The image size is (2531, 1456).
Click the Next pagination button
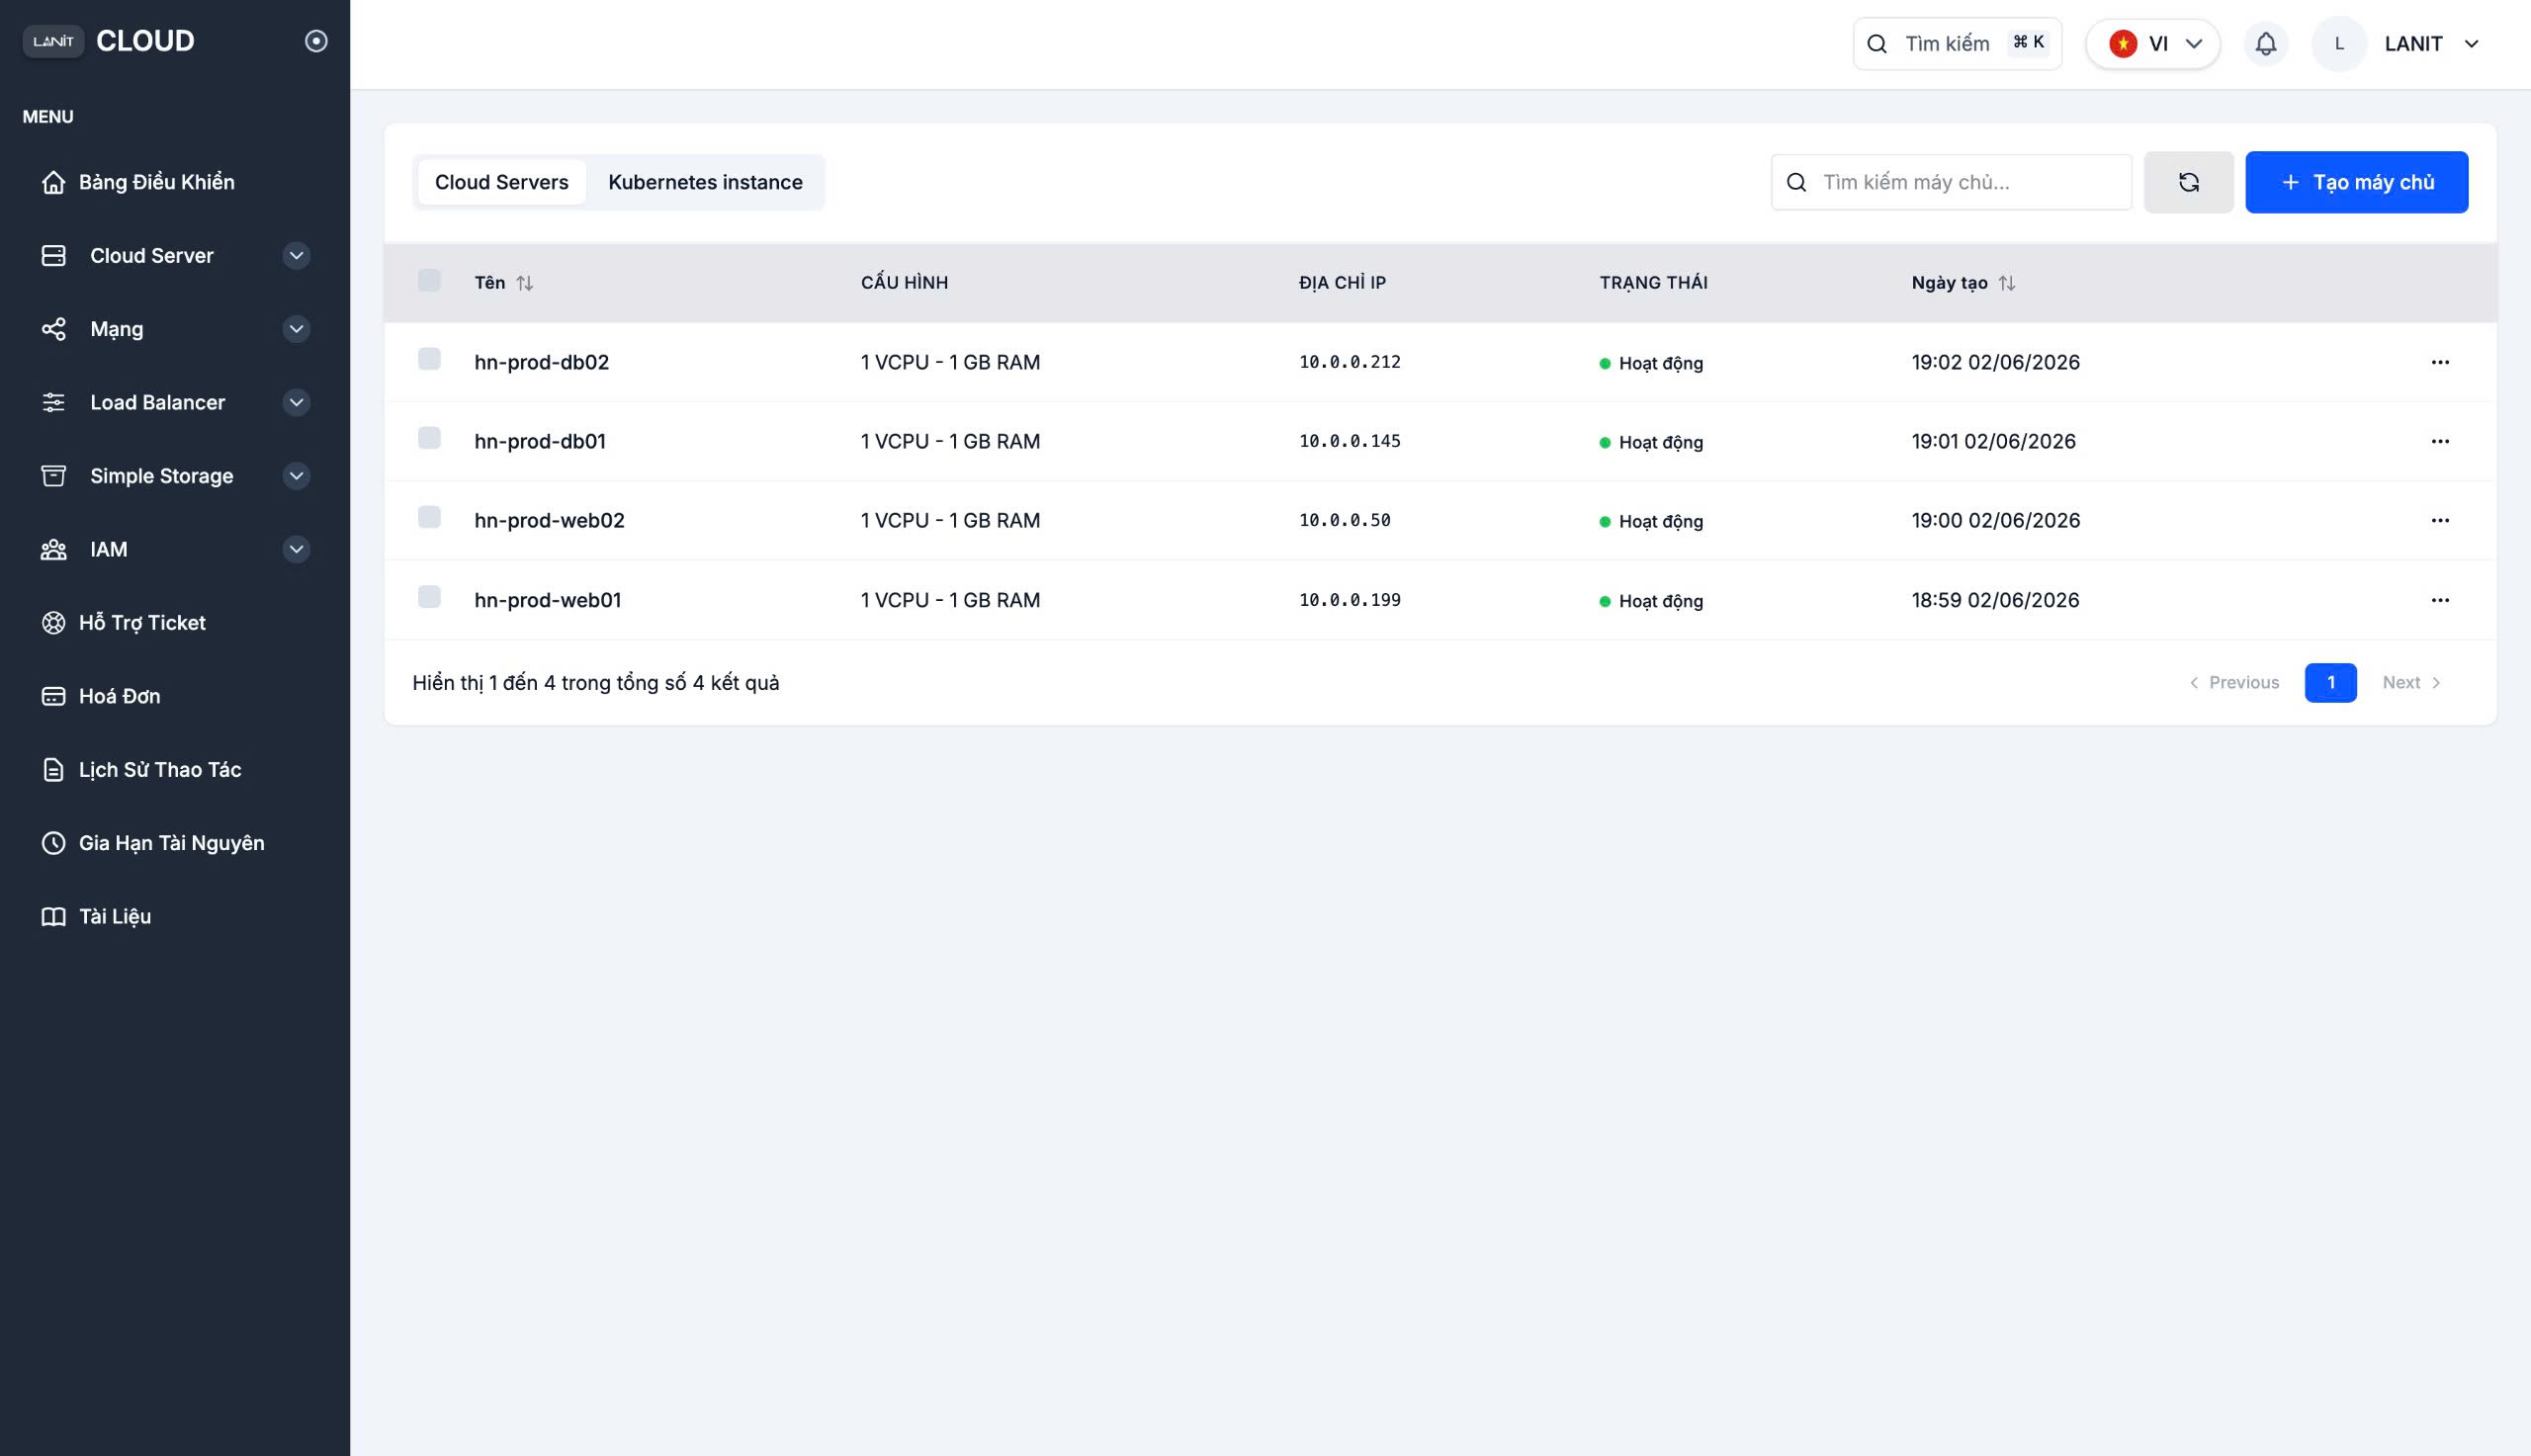tap(2412, 683)
